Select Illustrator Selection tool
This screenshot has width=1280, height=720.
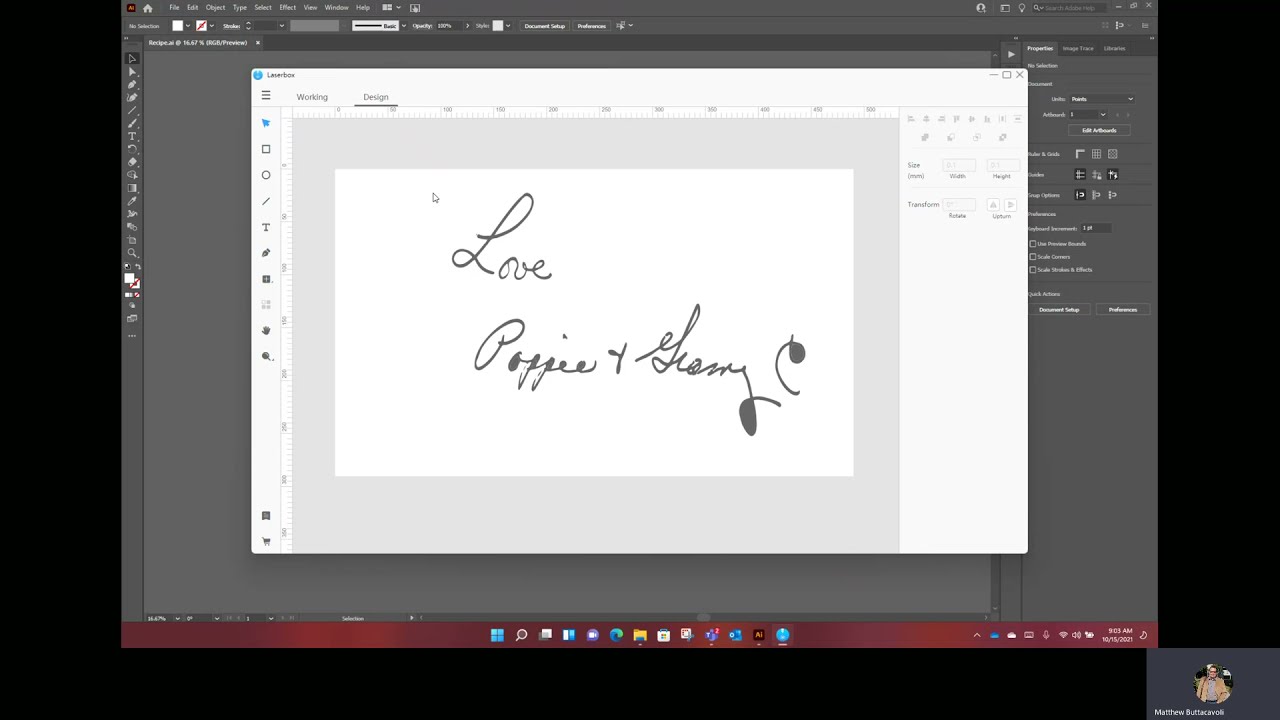(131, 58)
